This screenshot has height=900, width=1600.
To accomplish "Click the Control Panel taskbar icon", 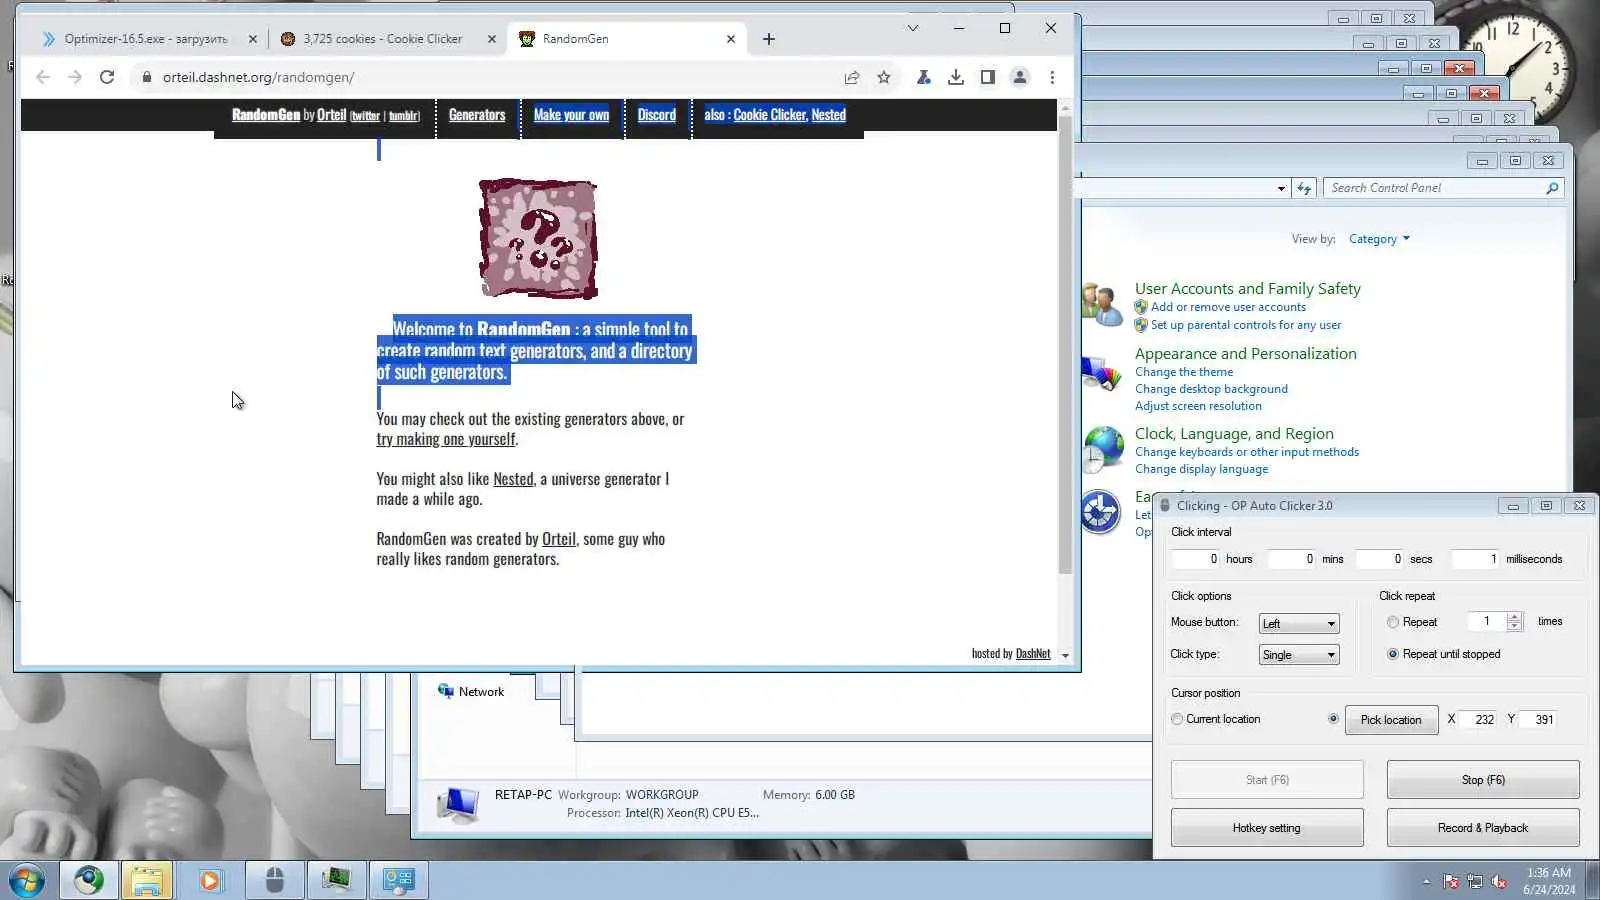I will point(399,880).
